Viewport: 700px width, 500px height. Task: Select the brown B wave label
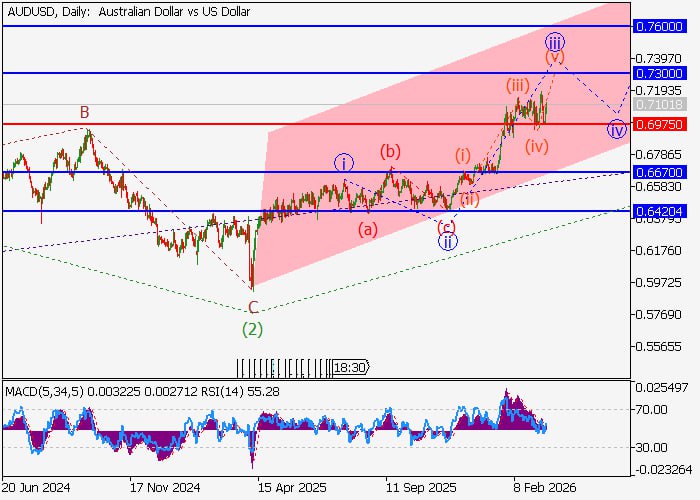[x=86, y=112]
